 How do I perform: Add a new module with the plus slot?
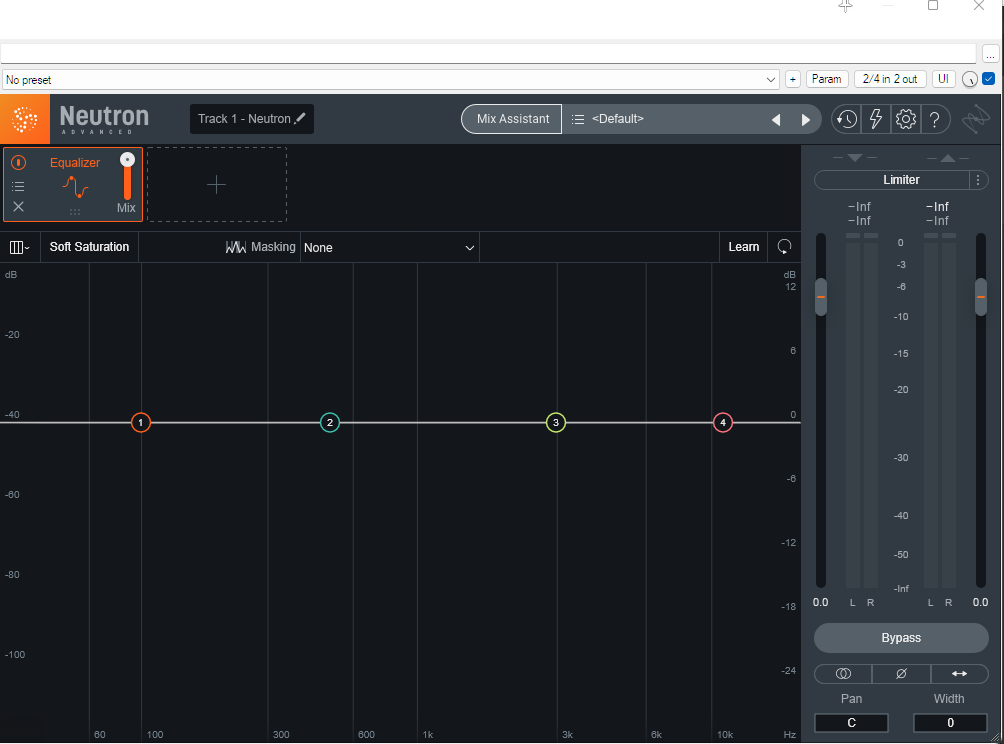point(216,184)
